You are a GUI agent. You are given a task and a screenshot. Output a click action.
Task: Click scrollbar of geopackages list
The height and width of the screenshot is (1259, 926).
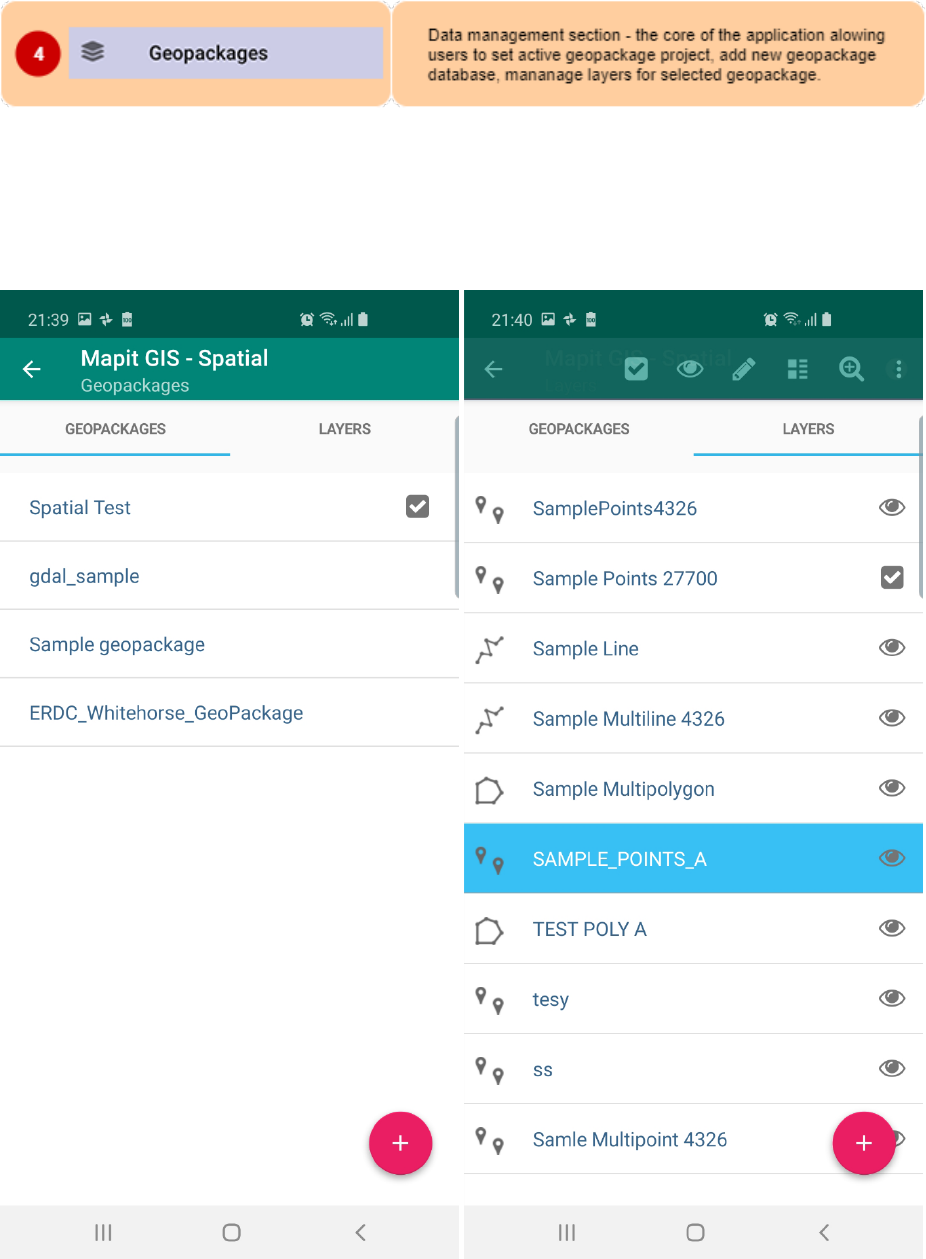coord(457,507)
